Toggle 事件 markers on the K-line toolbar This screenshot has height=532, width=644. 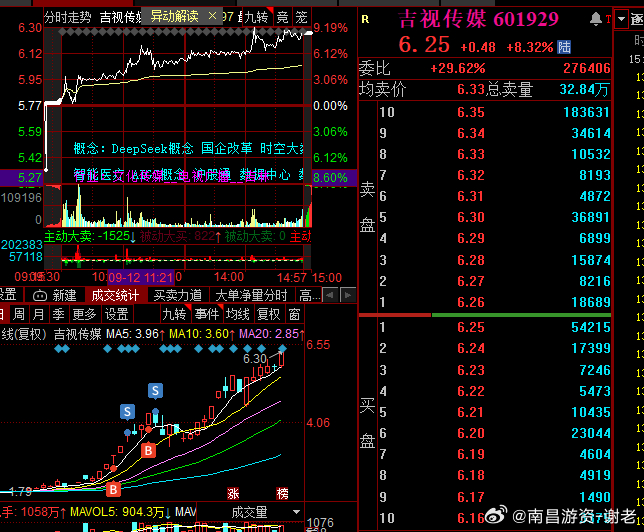pyautogui.click(x=207, y=314)
